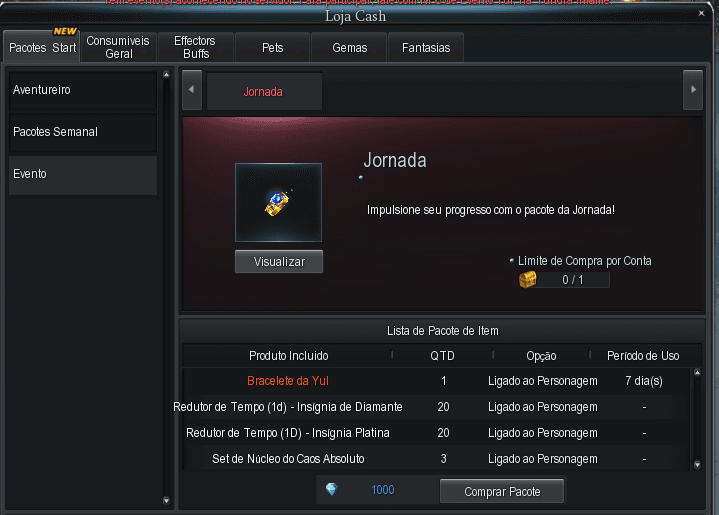The image size is (719, 515).
Task: Select Pacotes Semanal category
Action: coord(83,132)
